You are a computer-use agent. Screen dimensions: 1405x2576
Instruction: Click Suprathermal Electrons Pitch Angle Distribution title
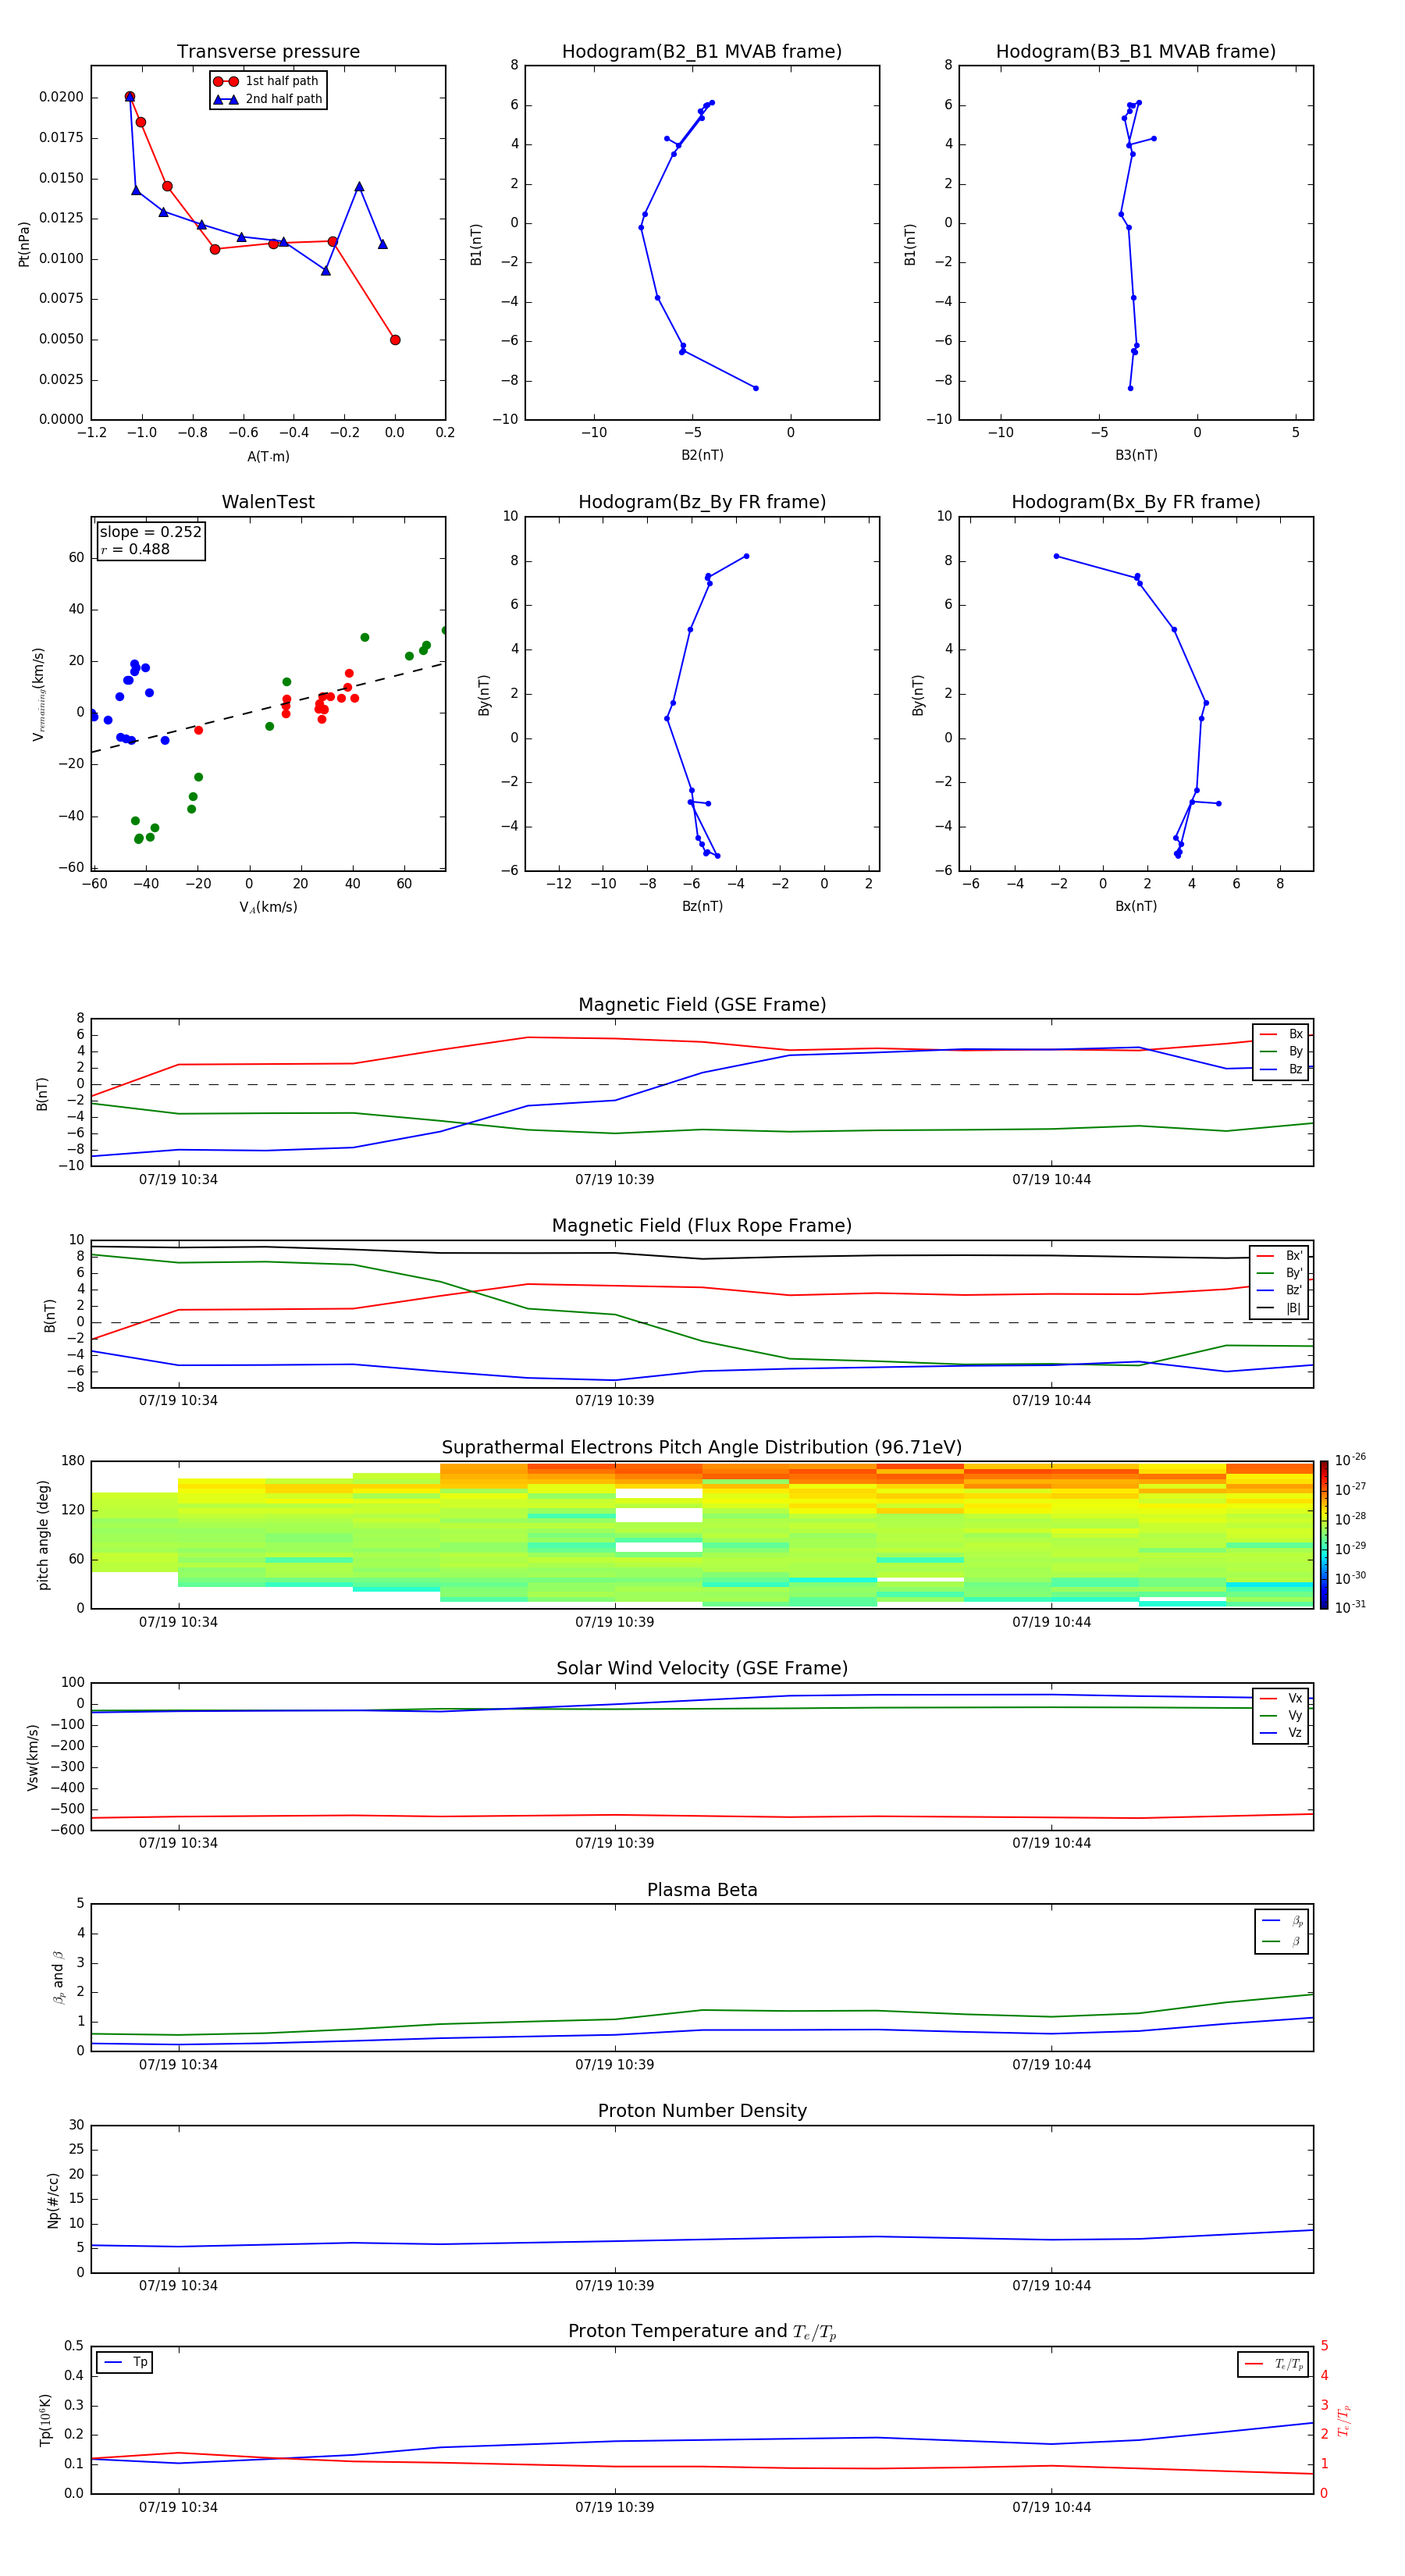pyautogui.click(x=702, y=1448)
